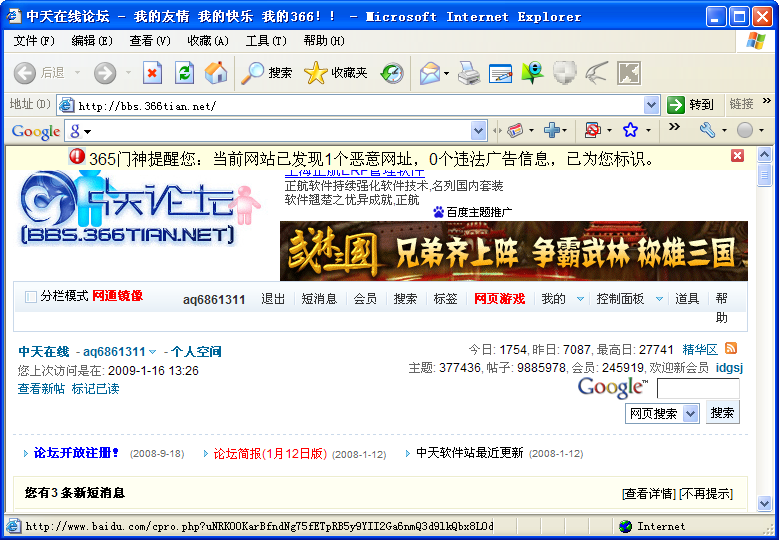Click the Google toolbar bookmarks star
Screen dimensions: 779x540
coord(630,130)
